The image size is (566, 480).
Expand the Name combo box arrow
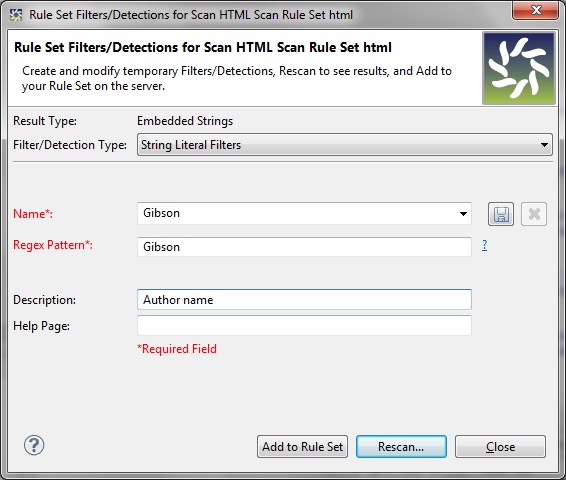click(463, 214)
